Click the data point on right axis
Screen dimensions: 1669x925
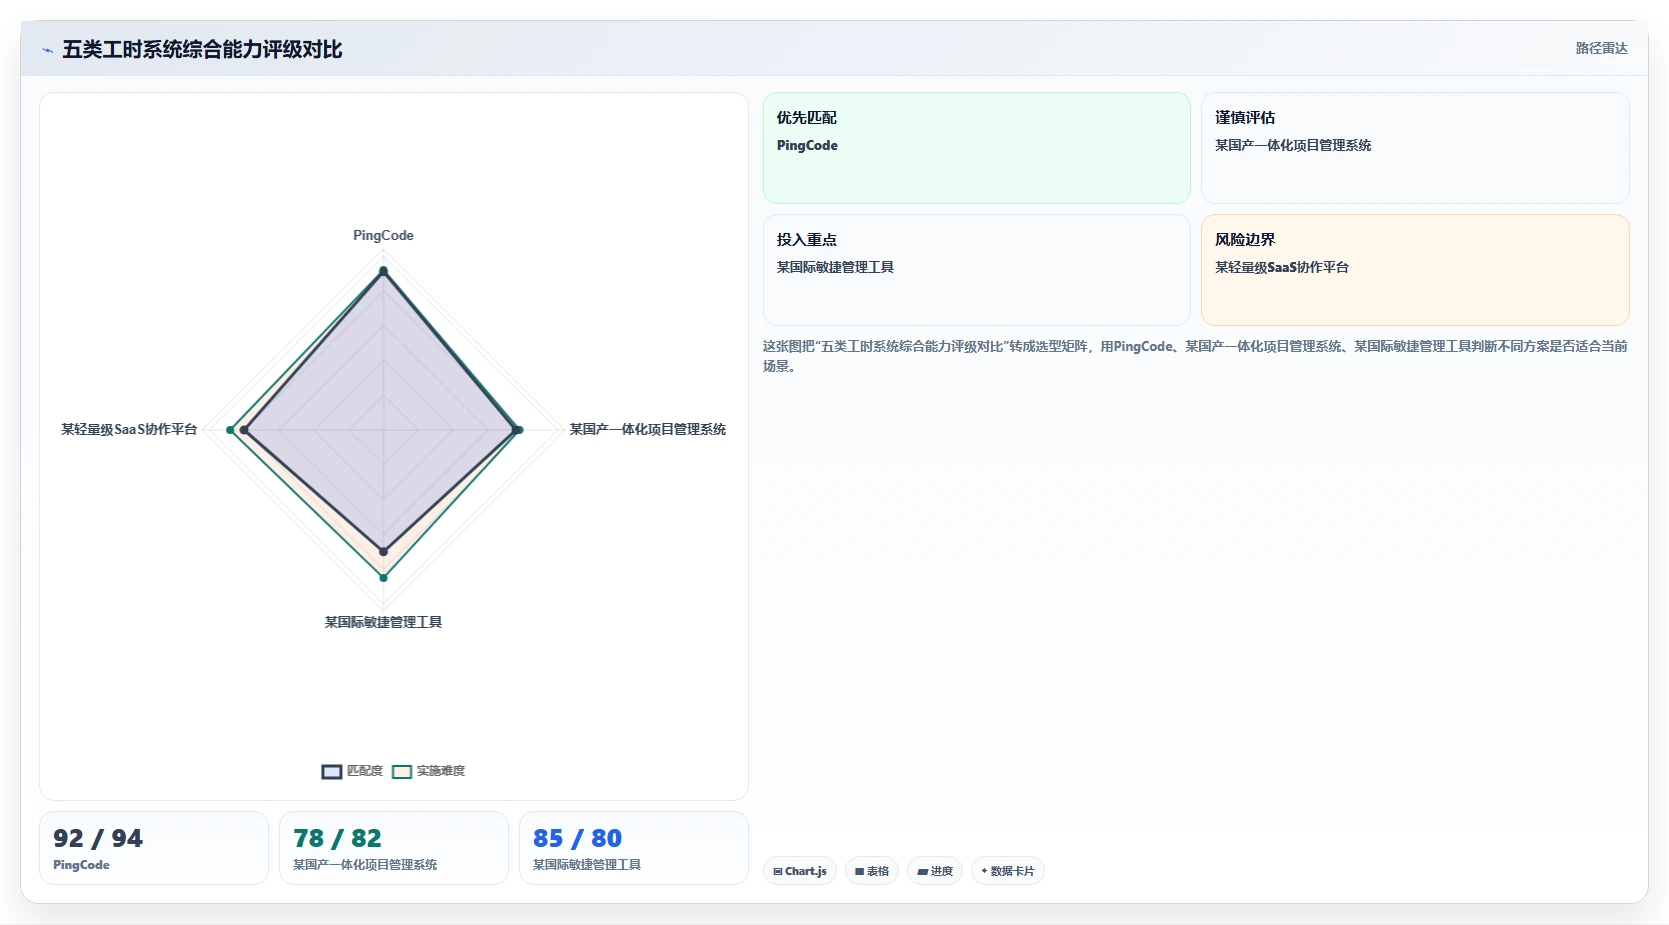coord(517,430)
